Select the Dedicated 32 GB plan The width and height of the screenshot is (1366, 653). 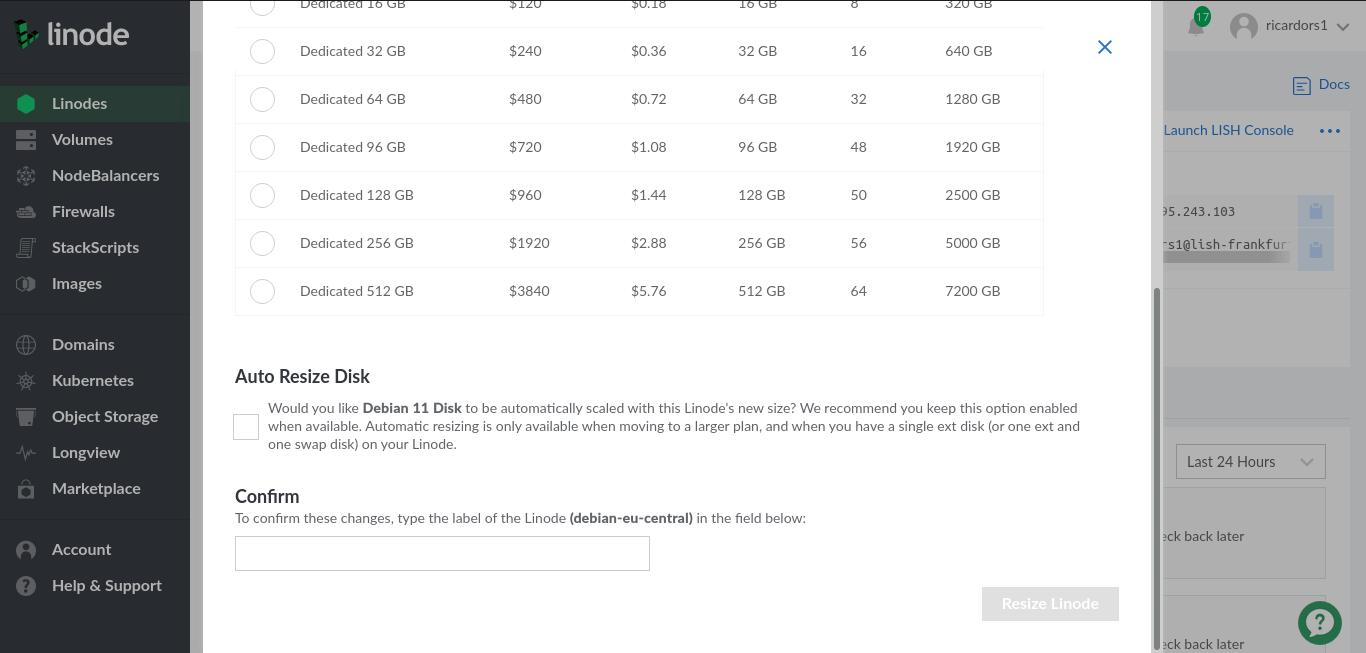[262, 51]
